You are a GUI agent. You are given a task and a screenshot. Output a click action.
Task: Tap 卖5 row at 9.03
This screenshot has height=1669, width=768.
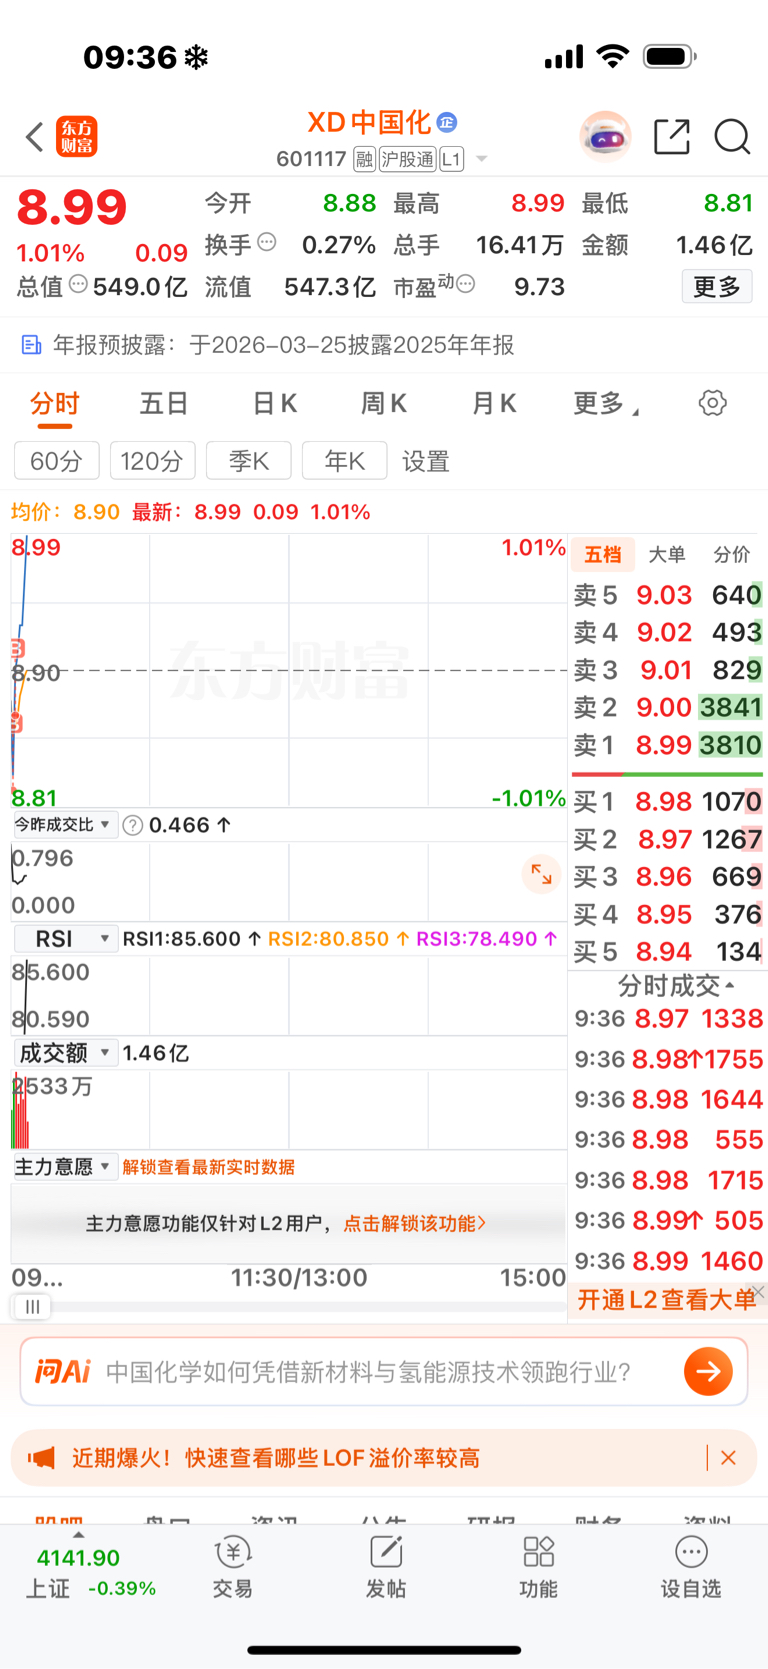coord(667,595)
